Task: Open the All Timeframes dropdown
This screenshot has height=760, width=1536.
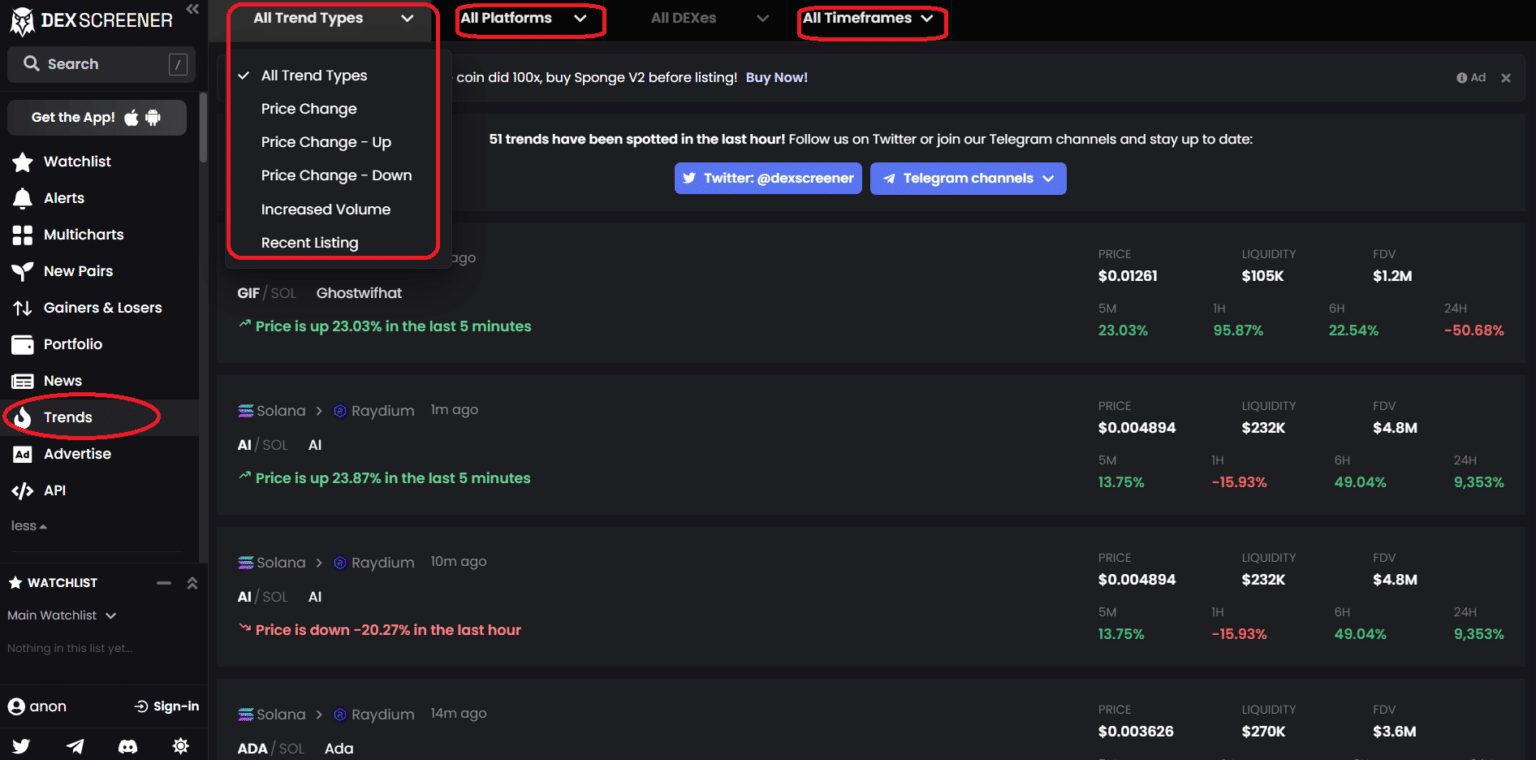Action: pos(869,17)
